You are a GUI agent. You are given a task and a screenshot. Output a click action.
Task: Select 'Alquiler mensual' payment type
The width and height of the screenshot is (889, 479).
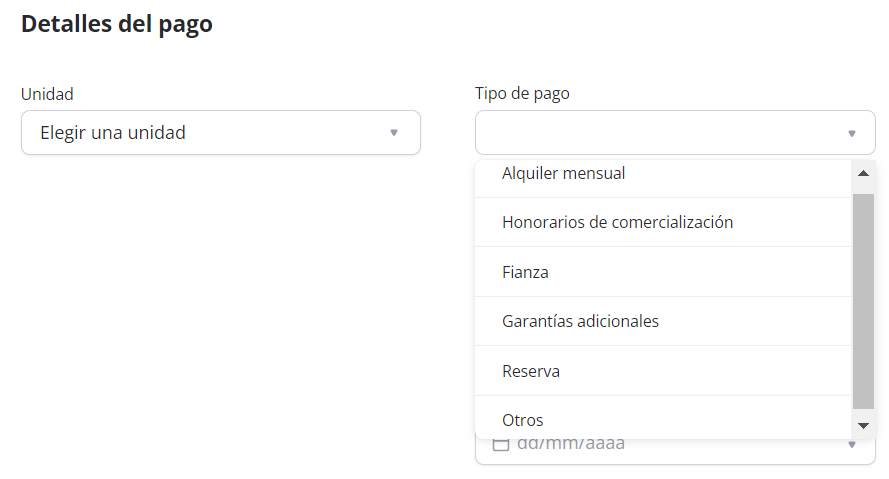point(563,173)
